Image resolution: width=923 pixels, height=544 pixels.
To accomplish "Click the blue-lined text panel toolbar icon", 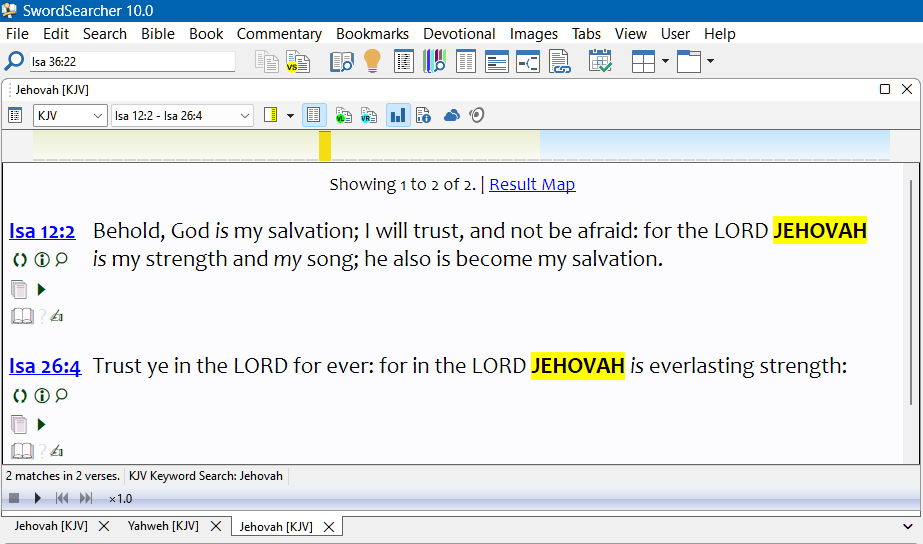I will coord(497,61).
